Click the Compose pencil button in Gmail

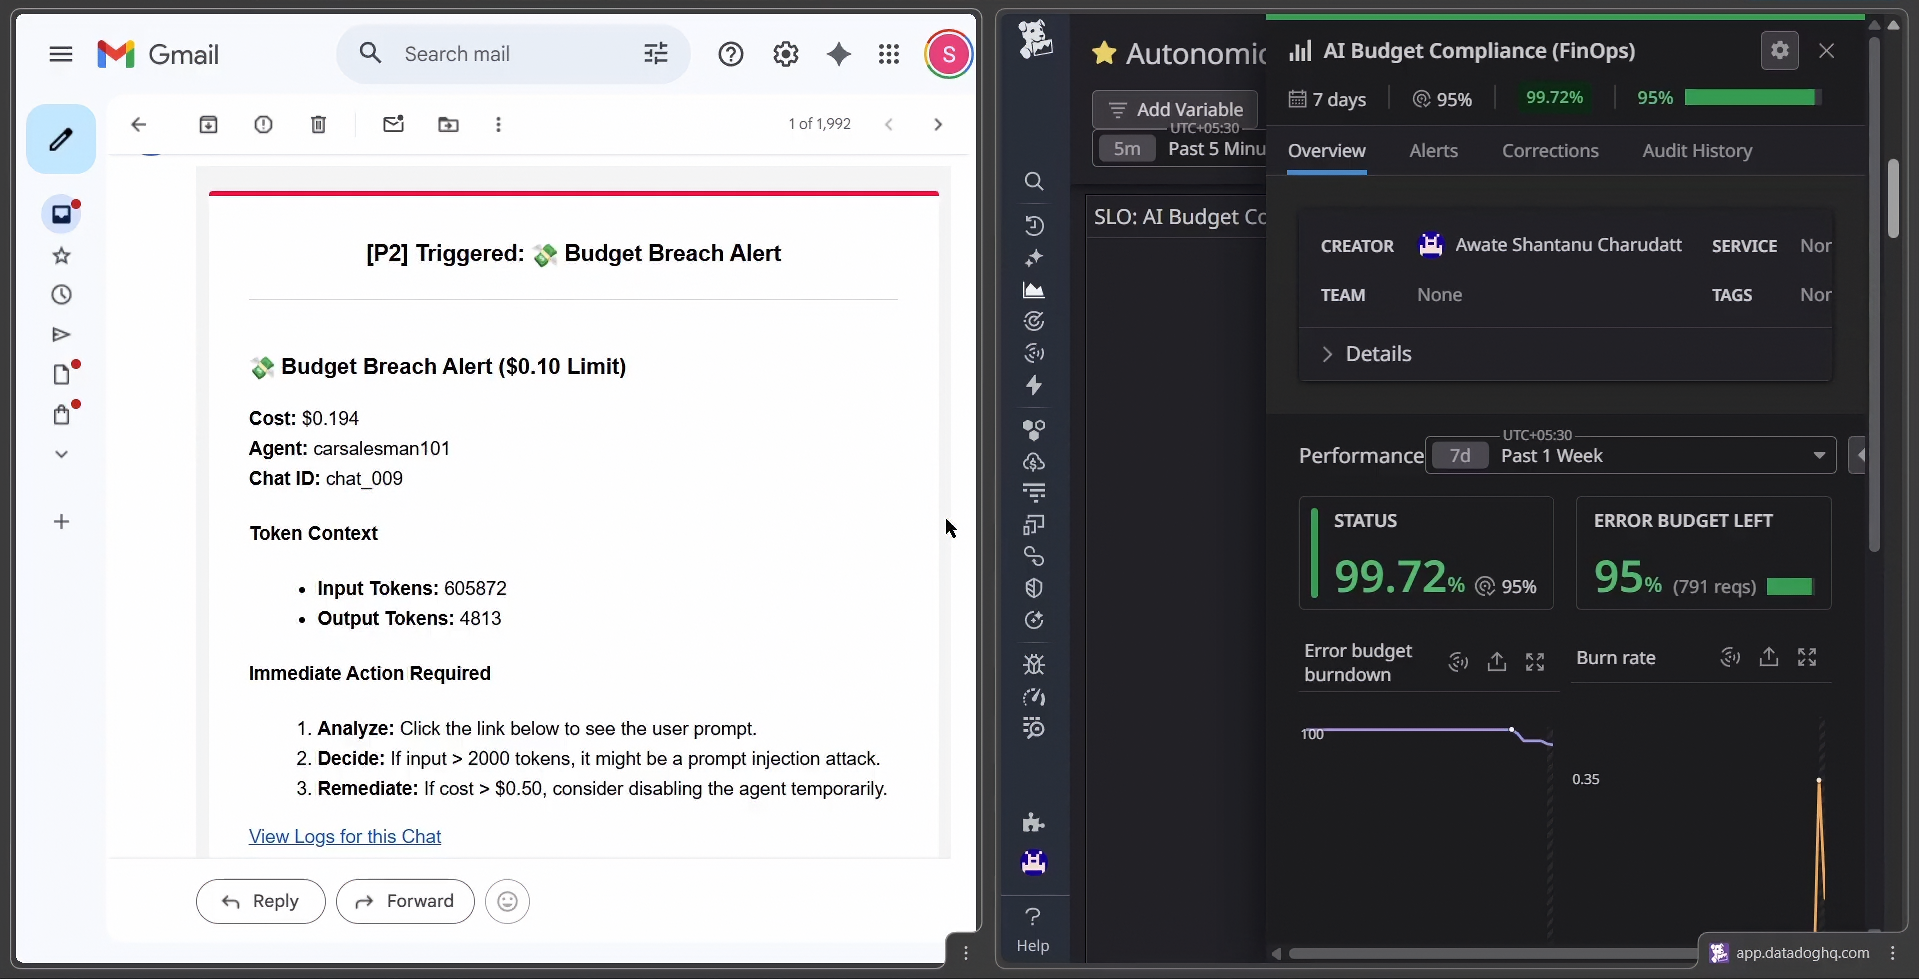coord(61,139)
